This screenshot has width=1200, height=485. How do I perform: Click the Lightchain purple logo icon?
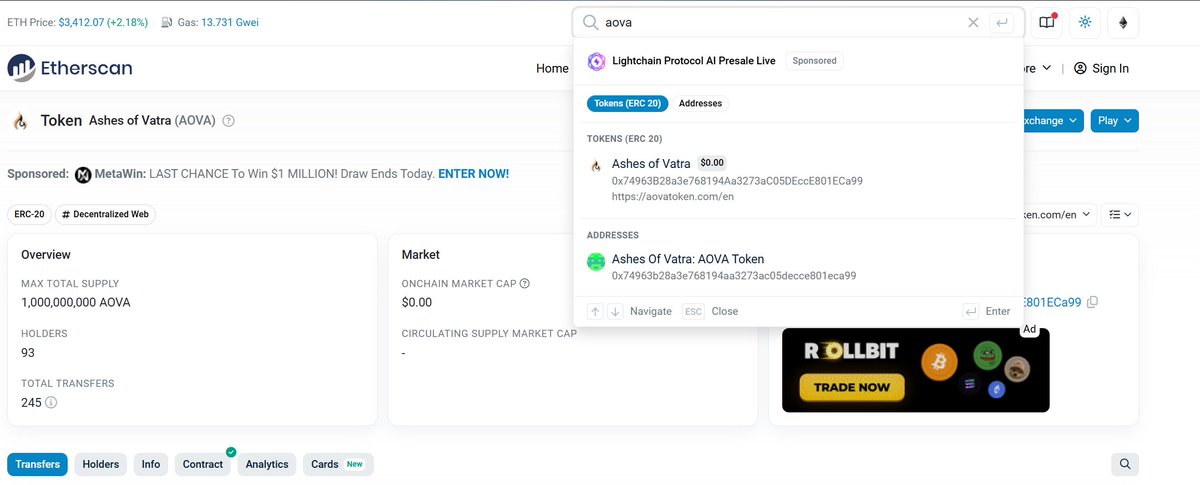tap(596, 61)
